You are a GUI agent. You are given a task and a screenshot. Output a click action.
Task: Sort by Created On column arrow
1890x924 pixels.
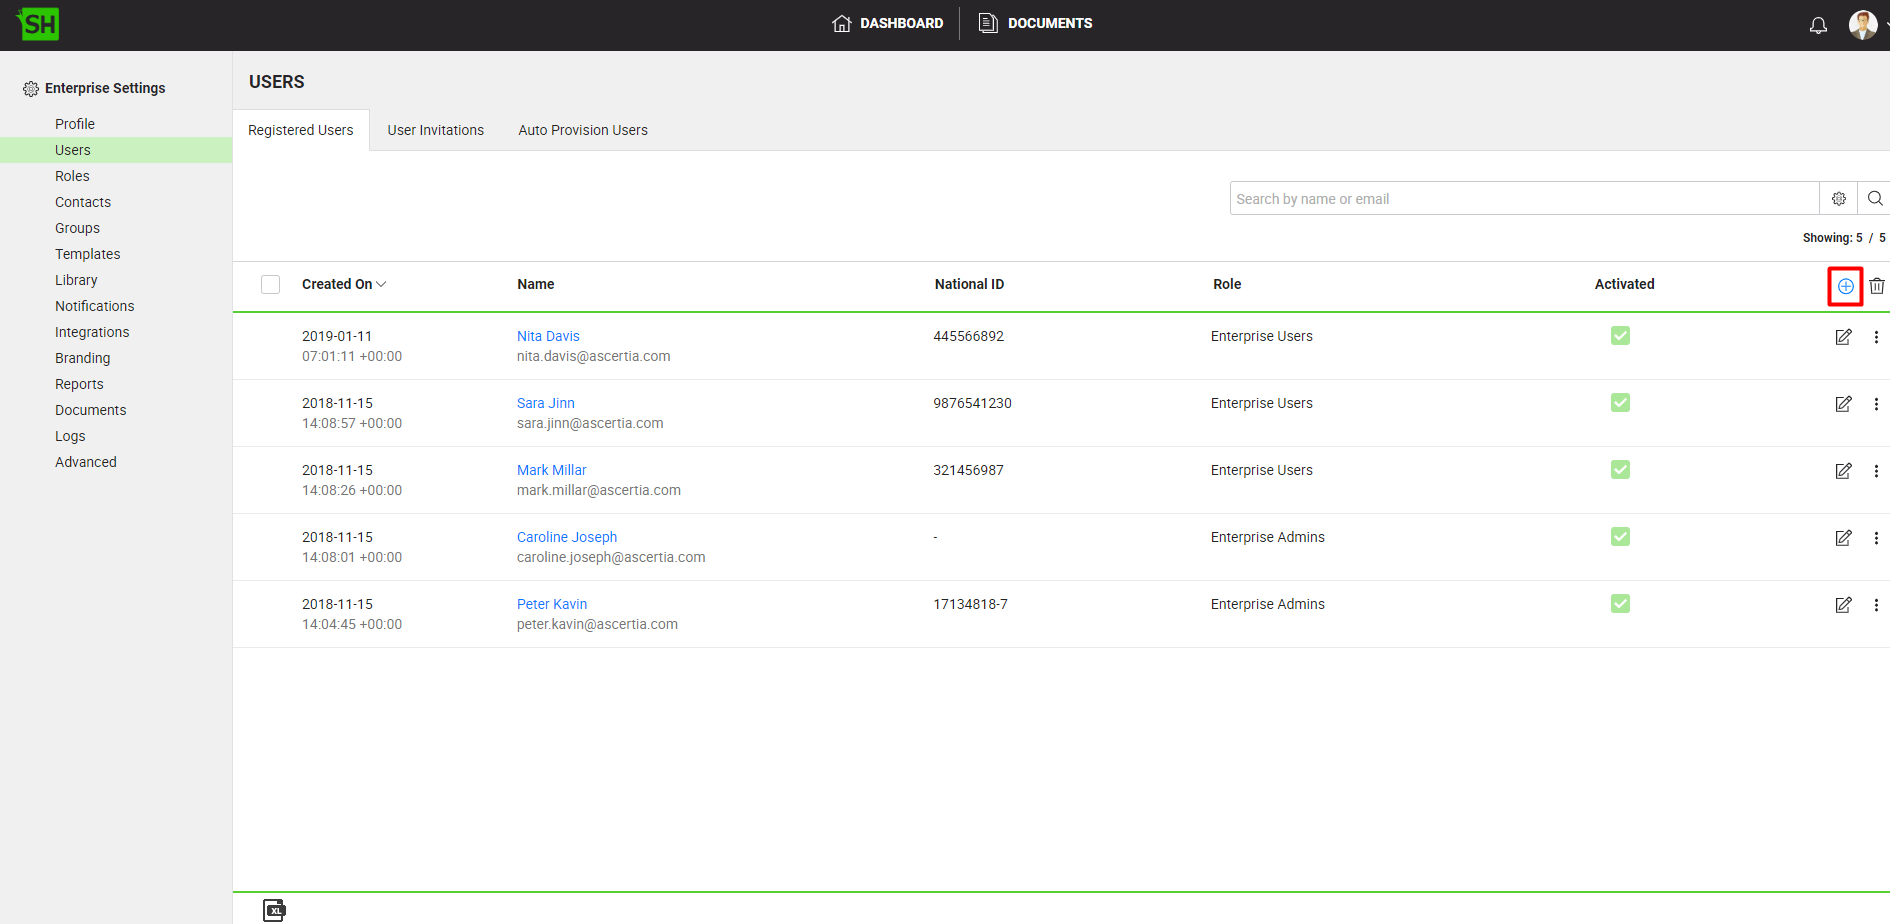coord(381,285)
